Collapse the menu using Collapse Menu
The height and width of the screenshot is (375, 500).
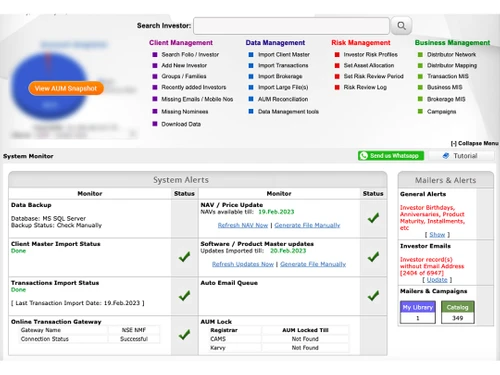(x=475, y=143)
